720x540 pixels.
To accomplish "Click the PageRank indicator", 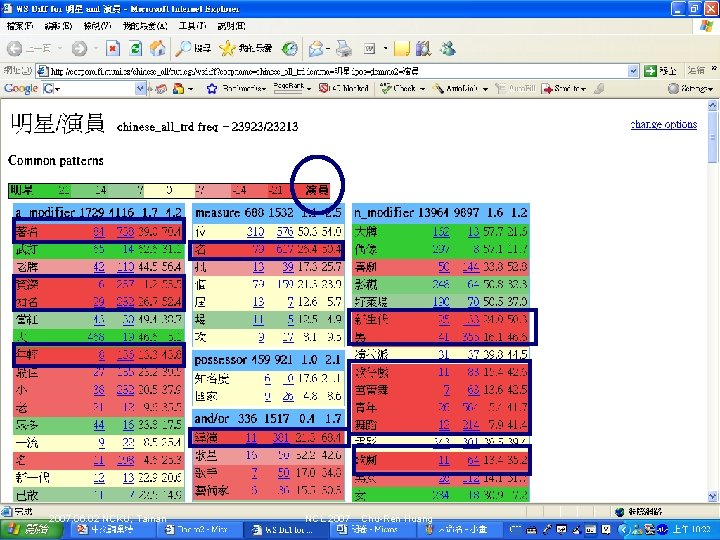I will pyautogui.click(x=289, y=88).
